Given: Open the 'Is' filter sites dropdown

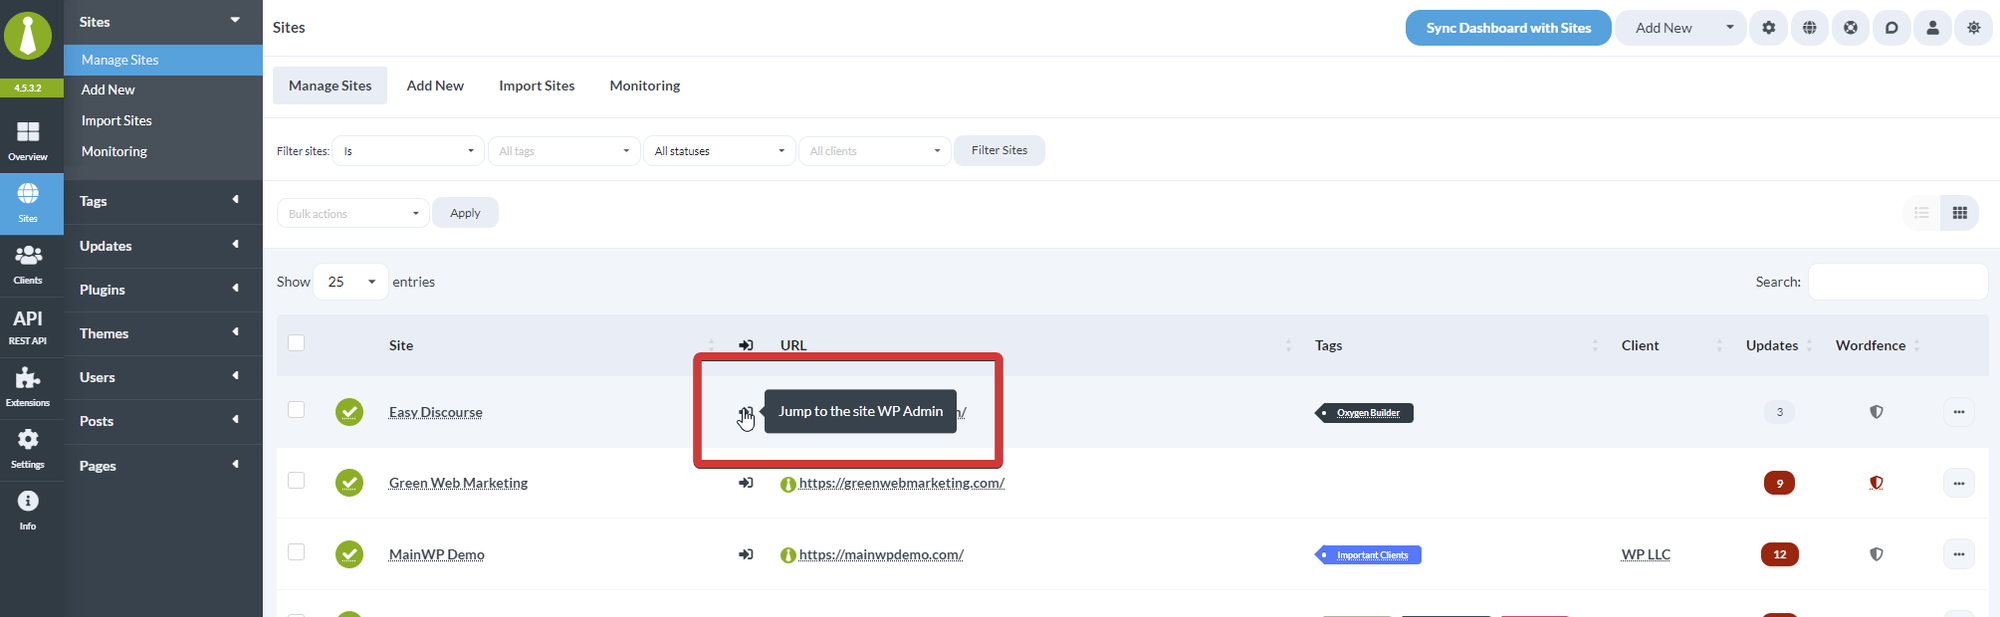Looking at the screenshot, I should [408, 151].
